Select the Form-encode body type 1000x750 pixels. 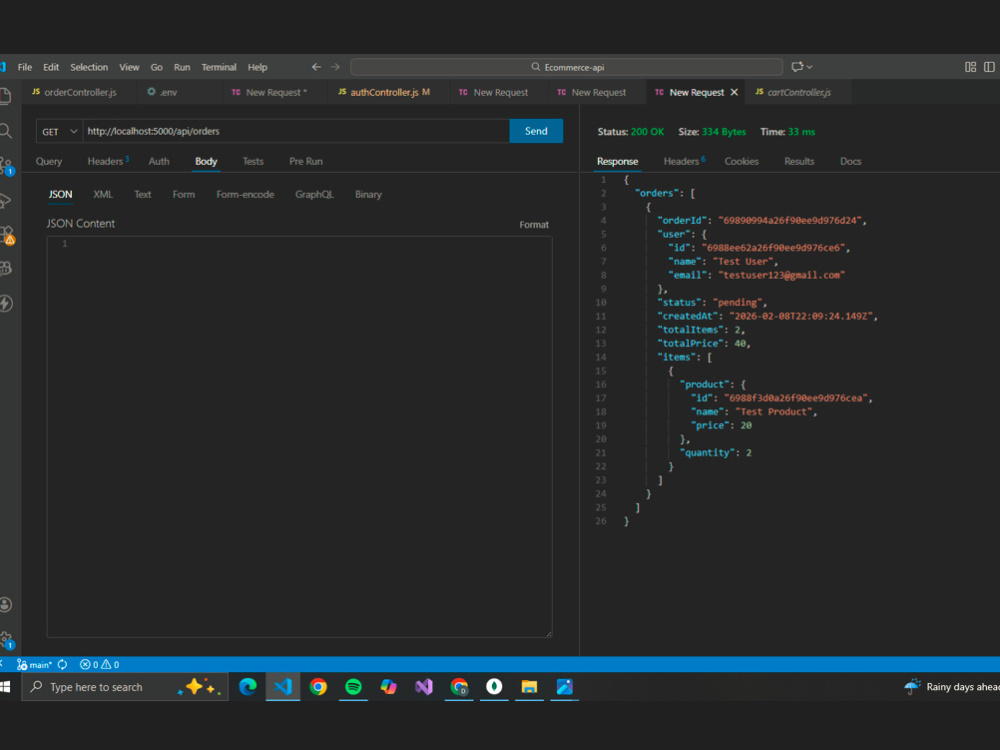[x=246, y=195]
